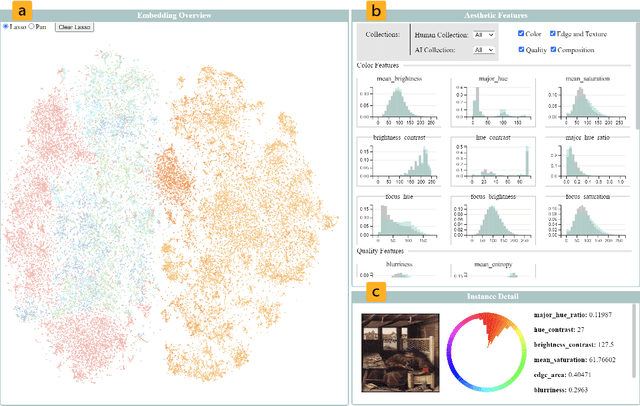
Task: Select the Lasso radio button
Action: [x=6, y=26]
